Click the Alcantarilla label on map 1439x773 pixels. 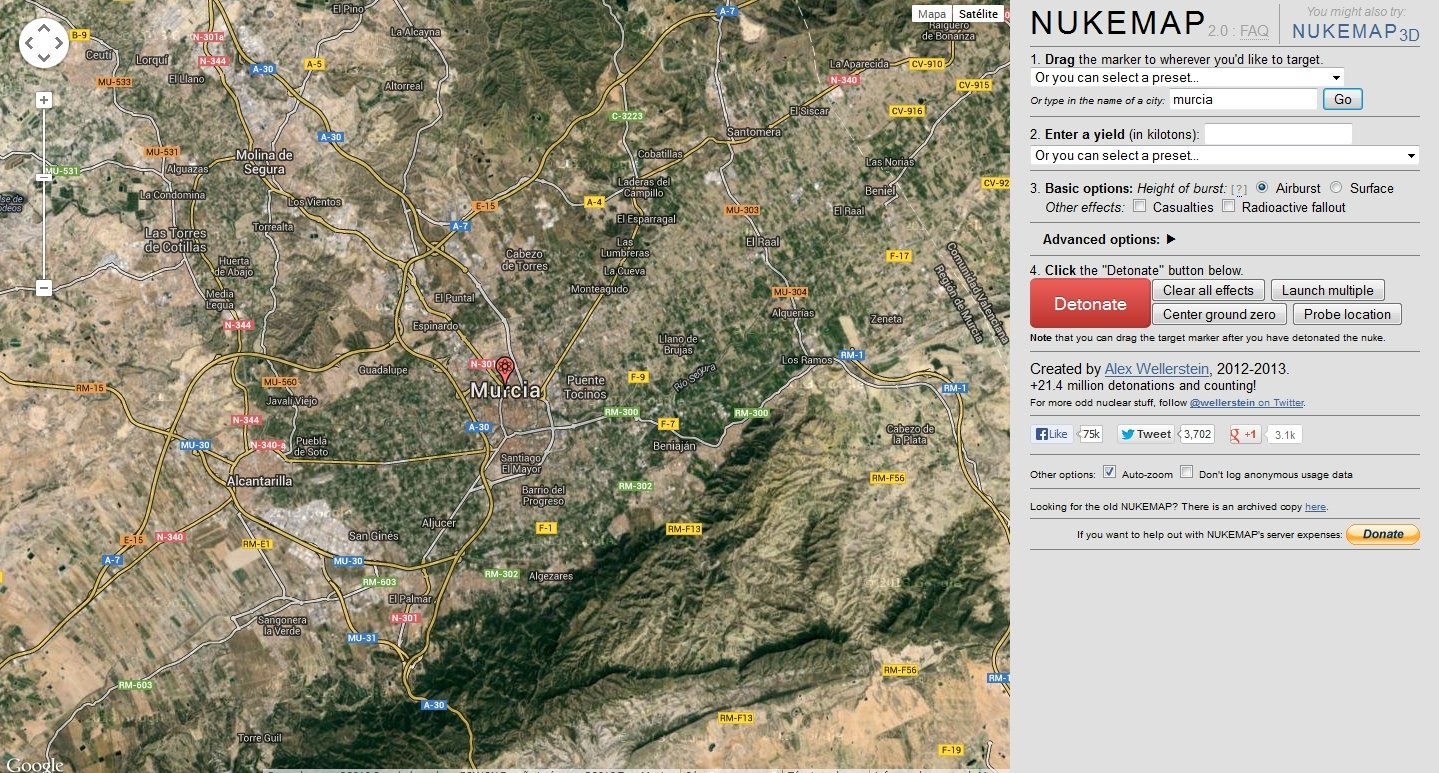click(260, 480)
